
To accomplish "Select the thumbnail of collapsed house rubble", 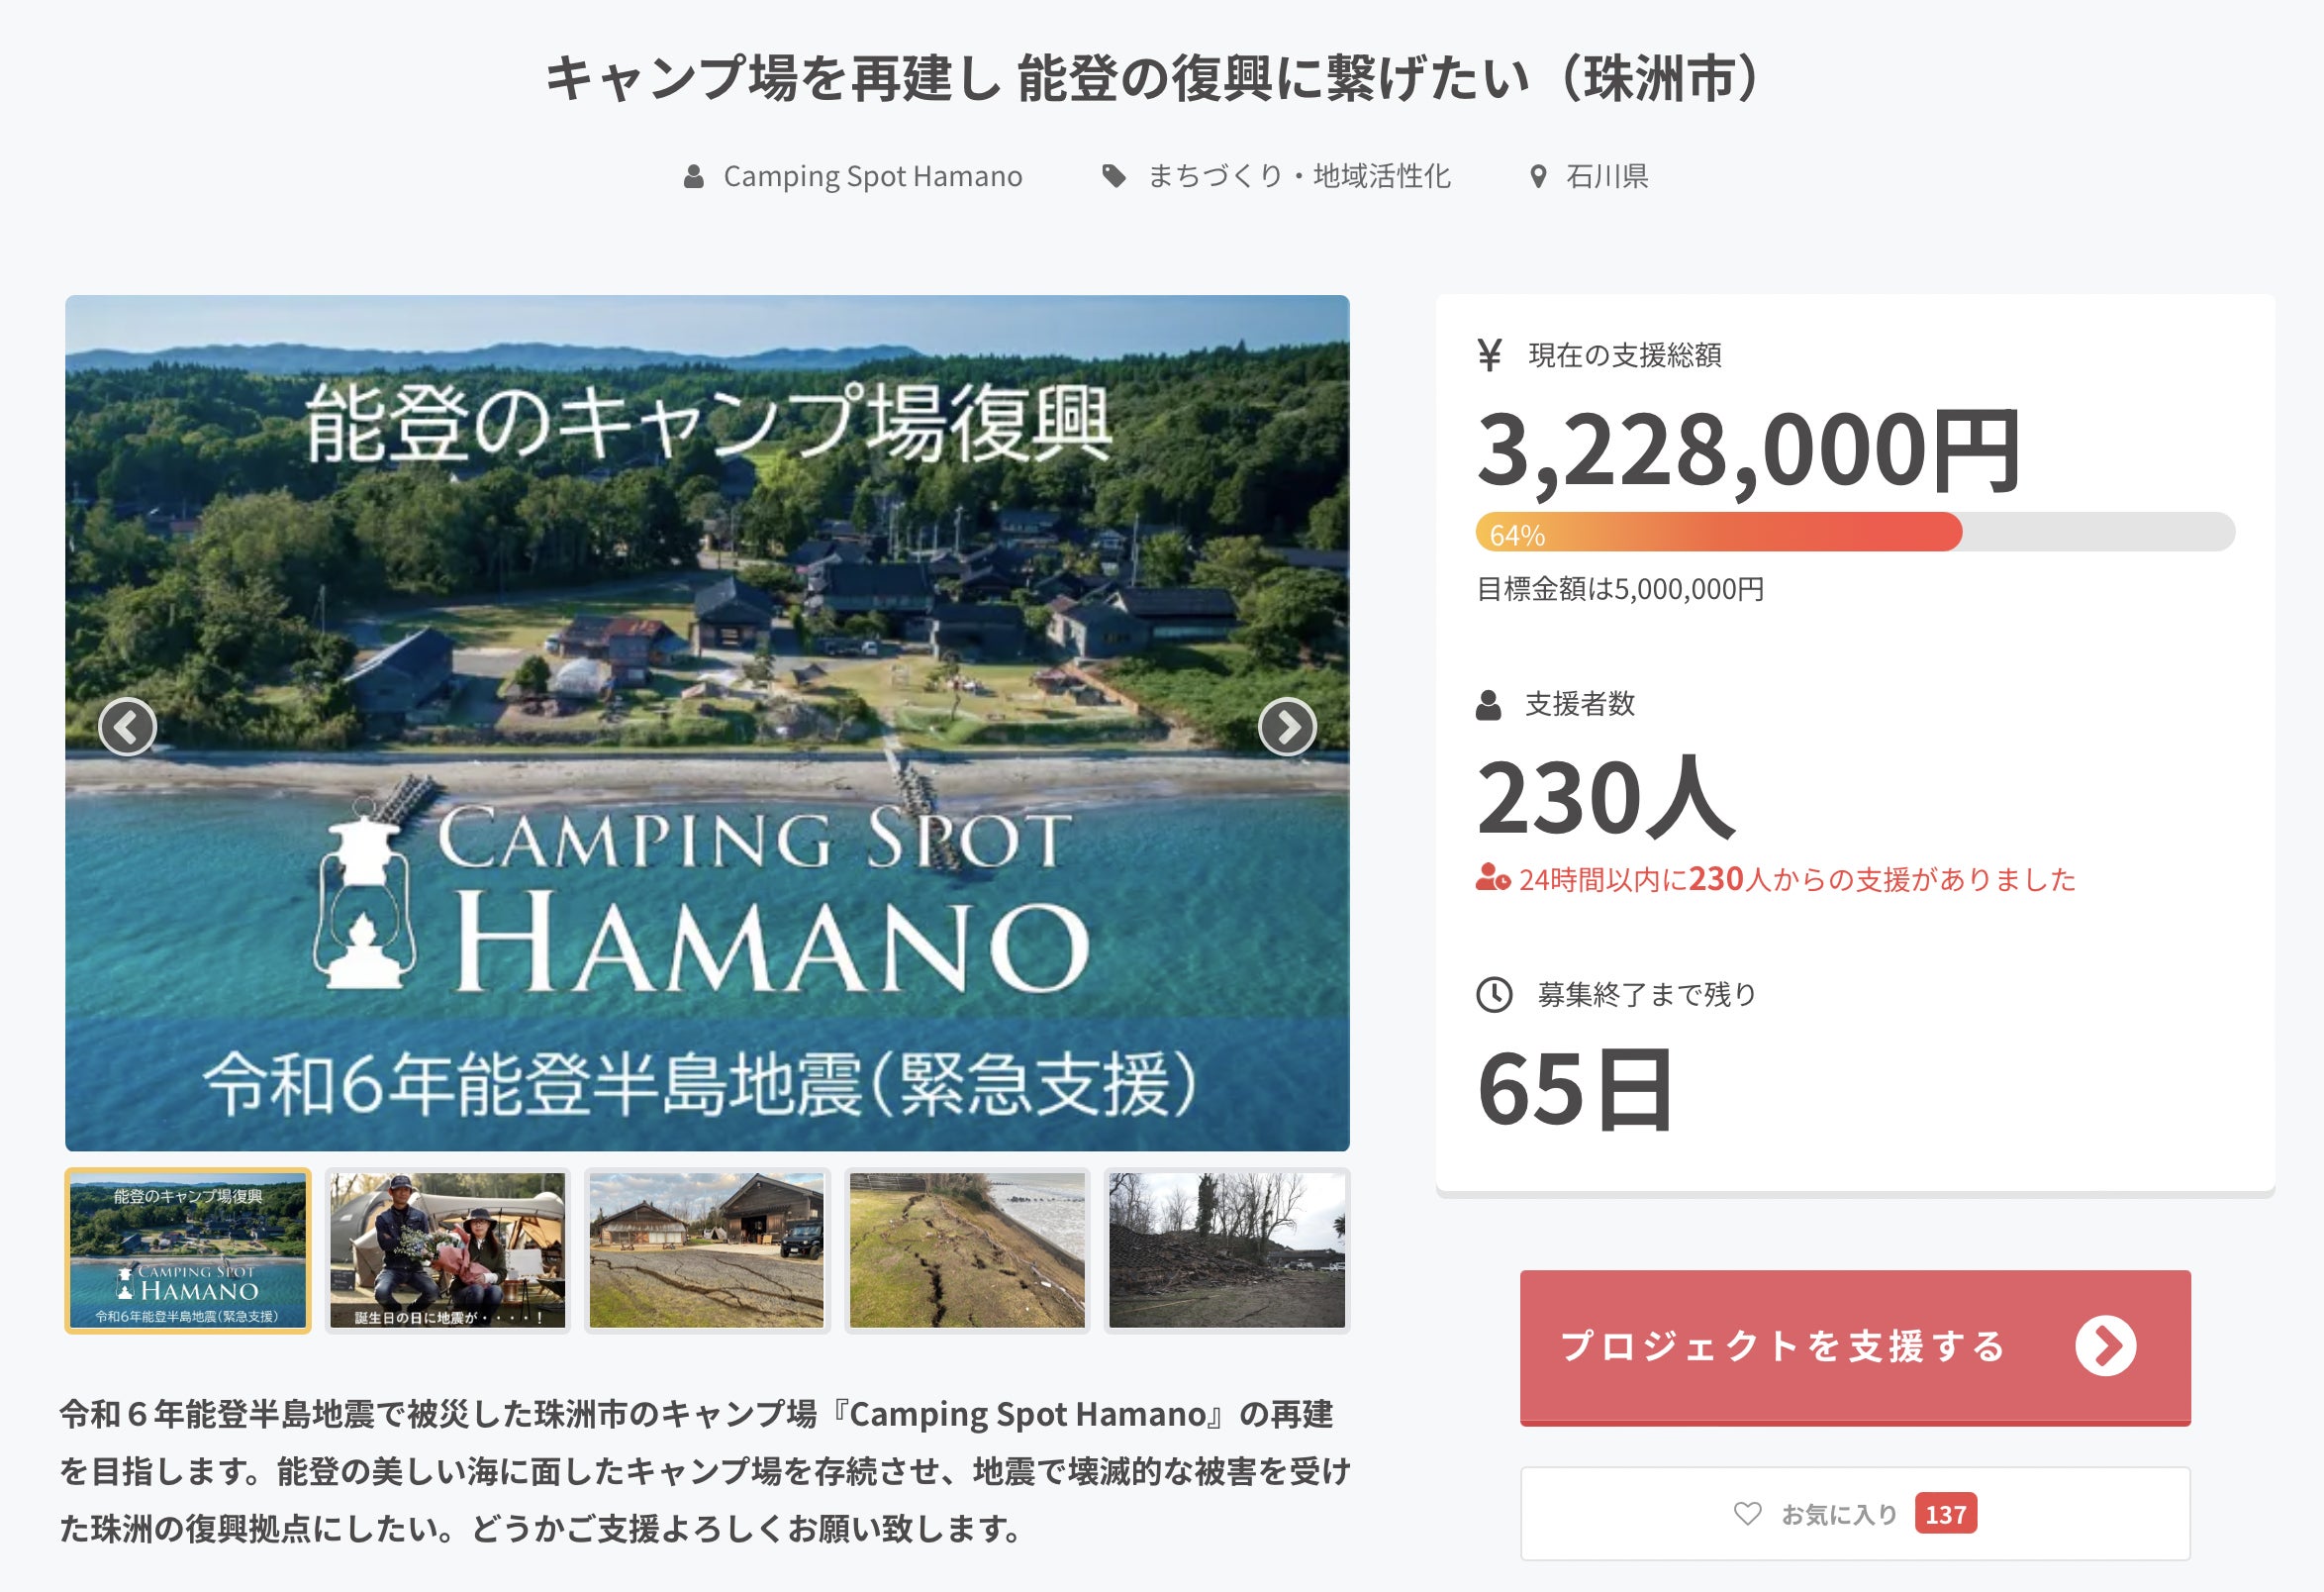I will click(x=1227, y=1250).
